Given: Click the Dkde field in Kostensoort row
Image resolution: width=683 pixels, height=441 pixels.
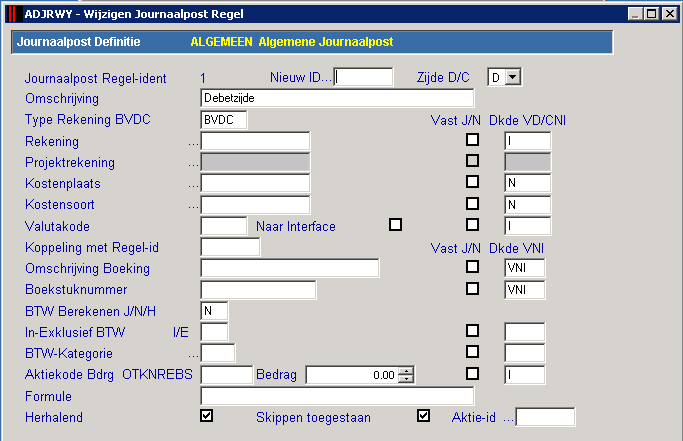Looking at the screenshot, I should 527,204.
